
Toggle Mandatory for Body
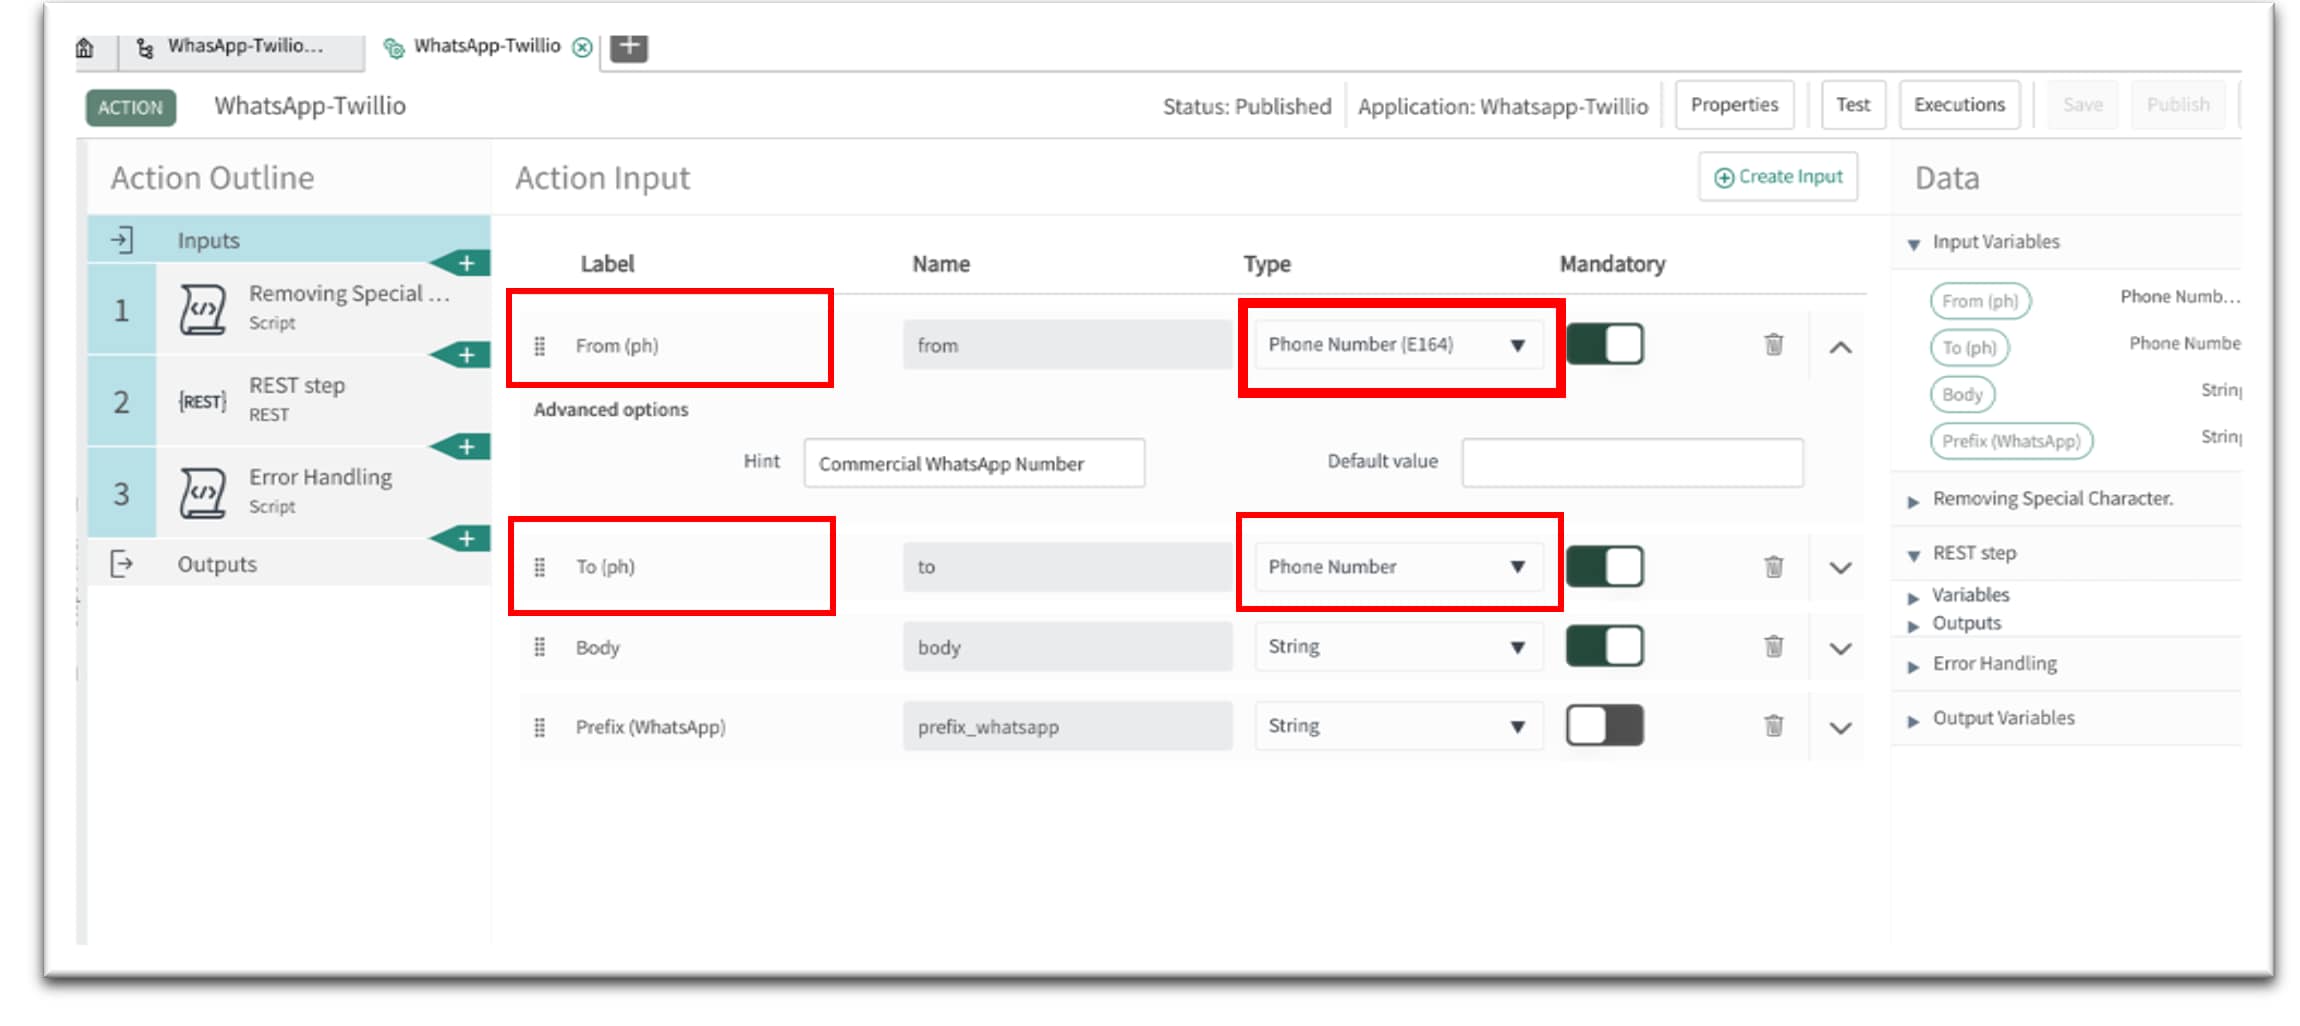point(1604,646)
